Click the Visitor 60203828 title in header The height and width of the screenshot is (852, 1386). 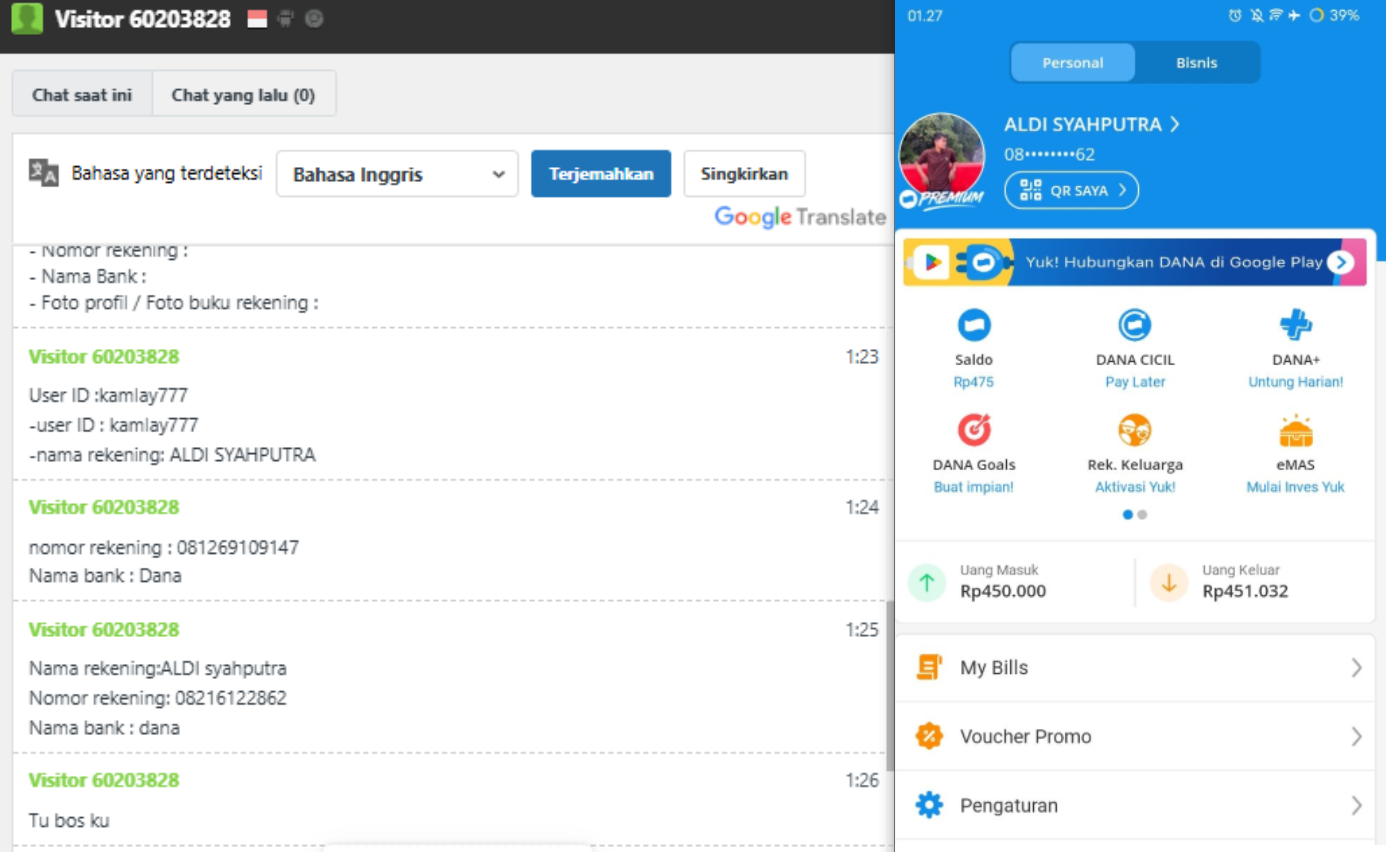coord(143,19)
